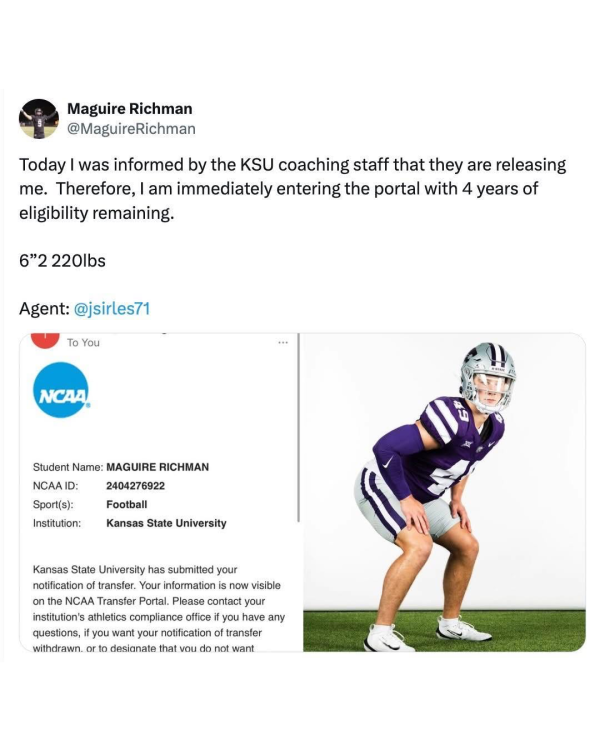
Task: Open the @MaguireRichman handle
Action: pyautogui.click(x=131, y=129)
